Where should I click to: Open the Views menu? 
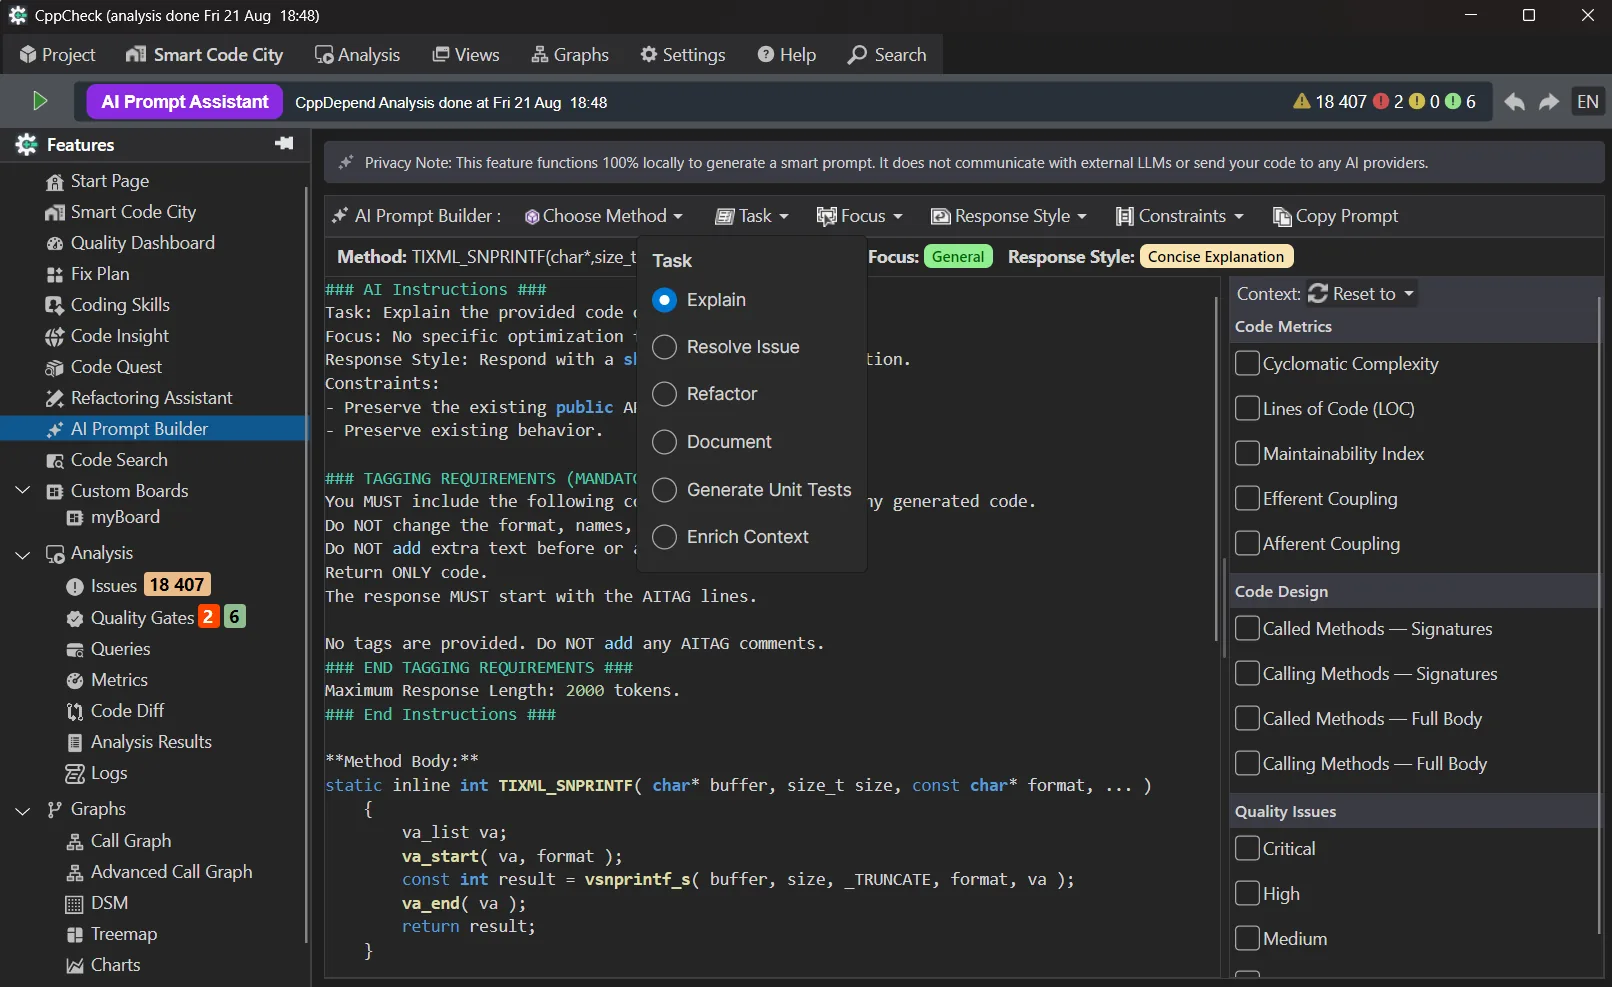click(466, 55)
